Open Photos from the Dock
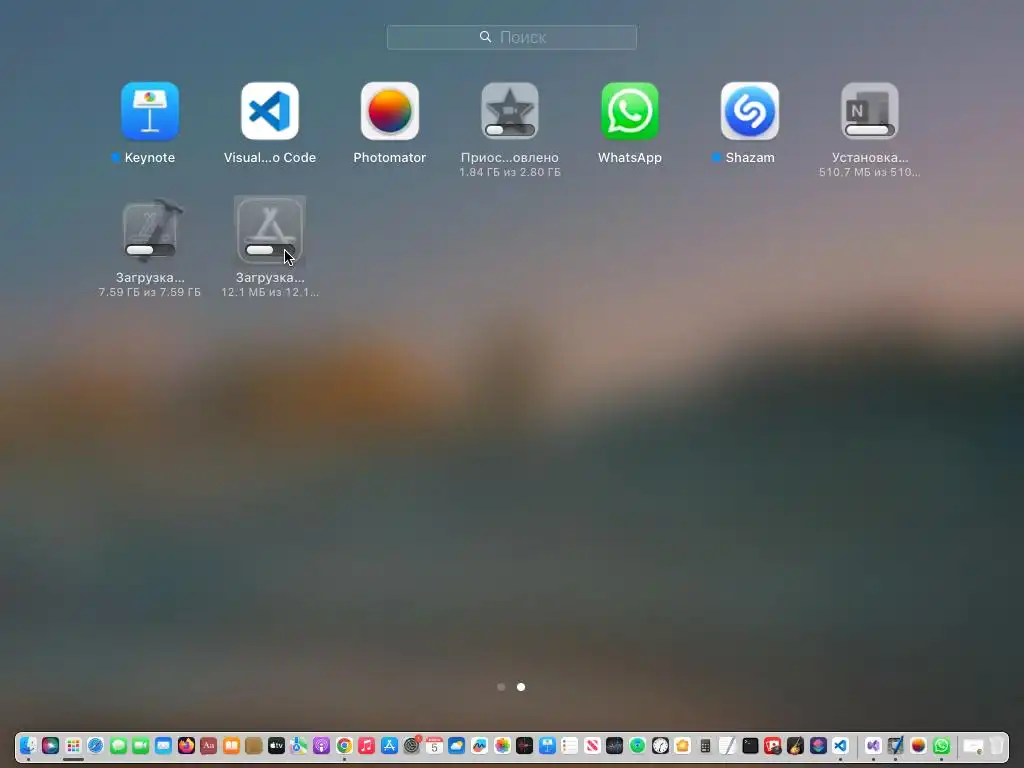 coord(502,746)
